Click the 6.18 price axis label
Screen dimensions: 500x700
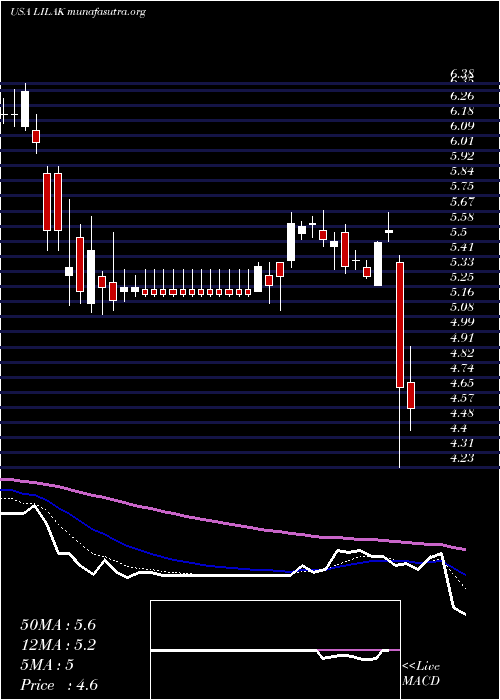pos(462,111)
